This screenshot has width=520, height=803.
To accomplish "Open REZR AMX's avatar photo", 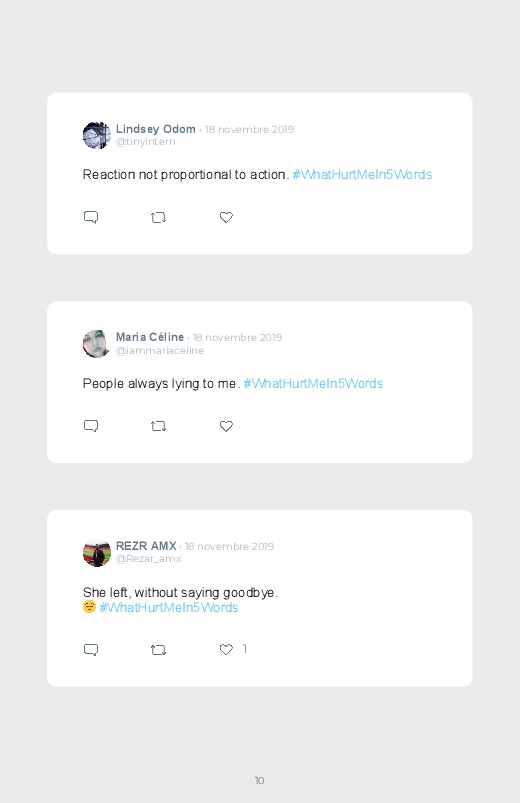I will tap(97, 553).
